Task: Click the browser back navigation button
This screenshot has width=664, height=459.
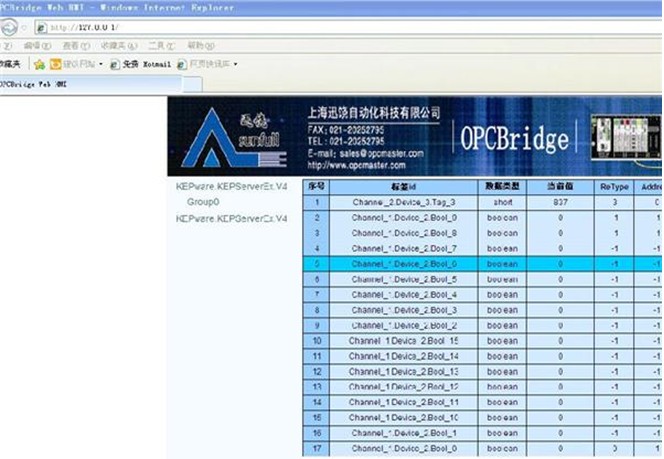Action: (7, 27)
